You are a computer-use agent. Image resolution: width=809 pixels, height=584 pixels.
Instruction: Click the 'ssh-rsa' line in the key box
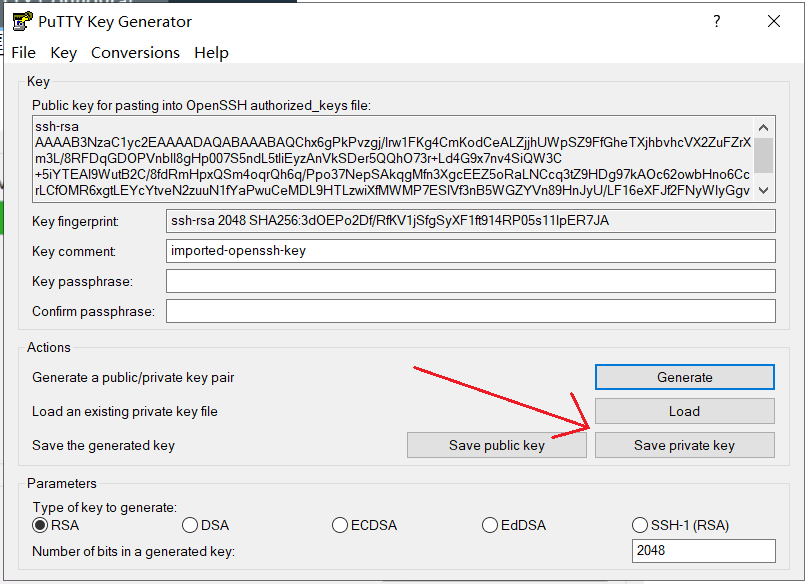coord(57,126)
